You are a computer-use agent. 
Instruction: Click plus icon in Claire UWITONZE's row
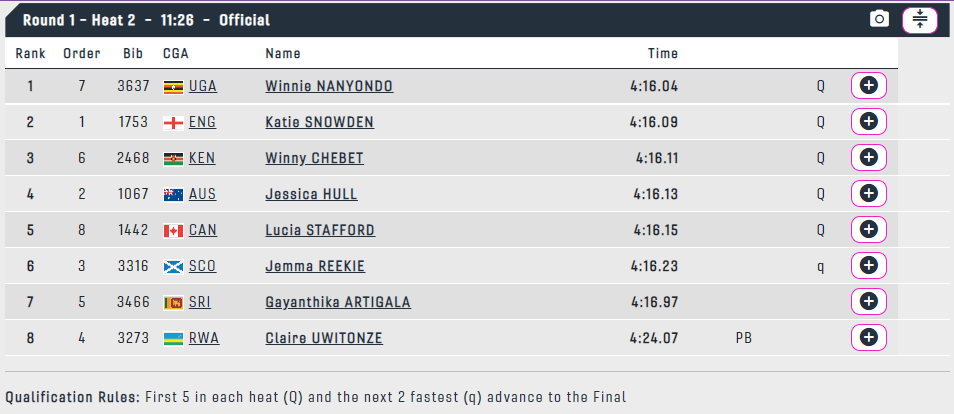click(x=868, y=337)
